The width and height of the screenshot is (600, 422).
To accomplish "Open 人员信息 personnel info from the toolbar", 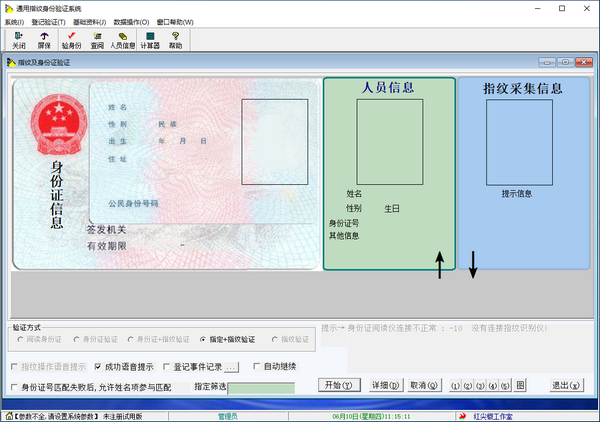I will tap(122, 40).
